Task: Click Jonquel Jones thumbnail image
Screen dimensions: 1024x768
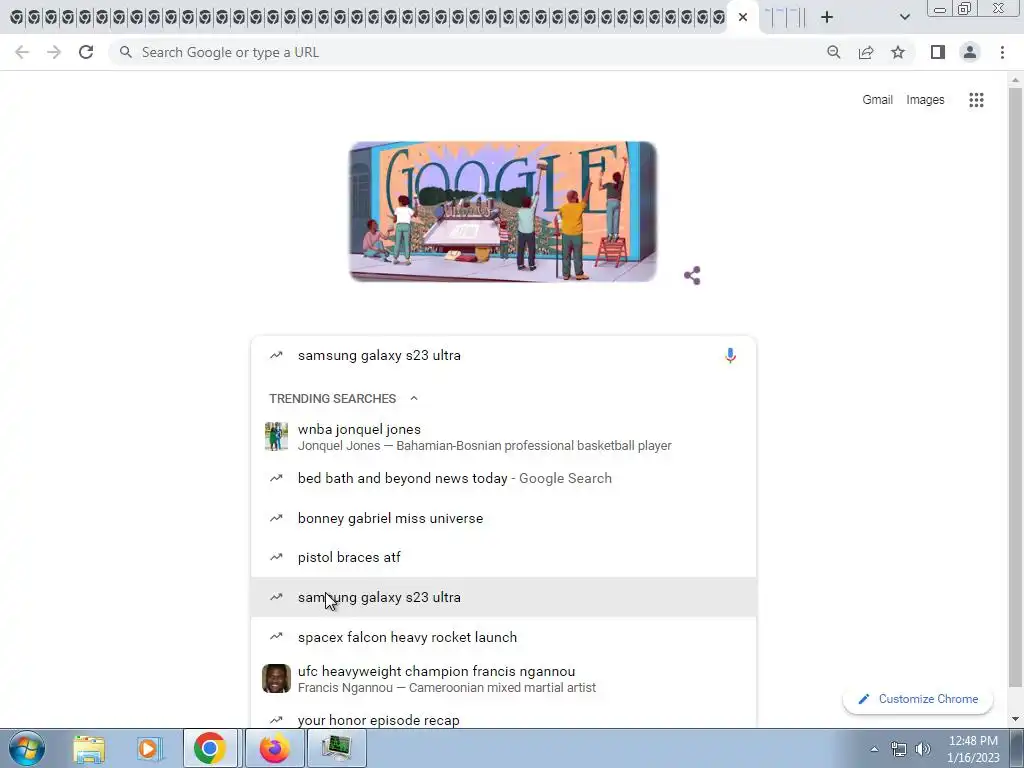Action: pos(276,436)
